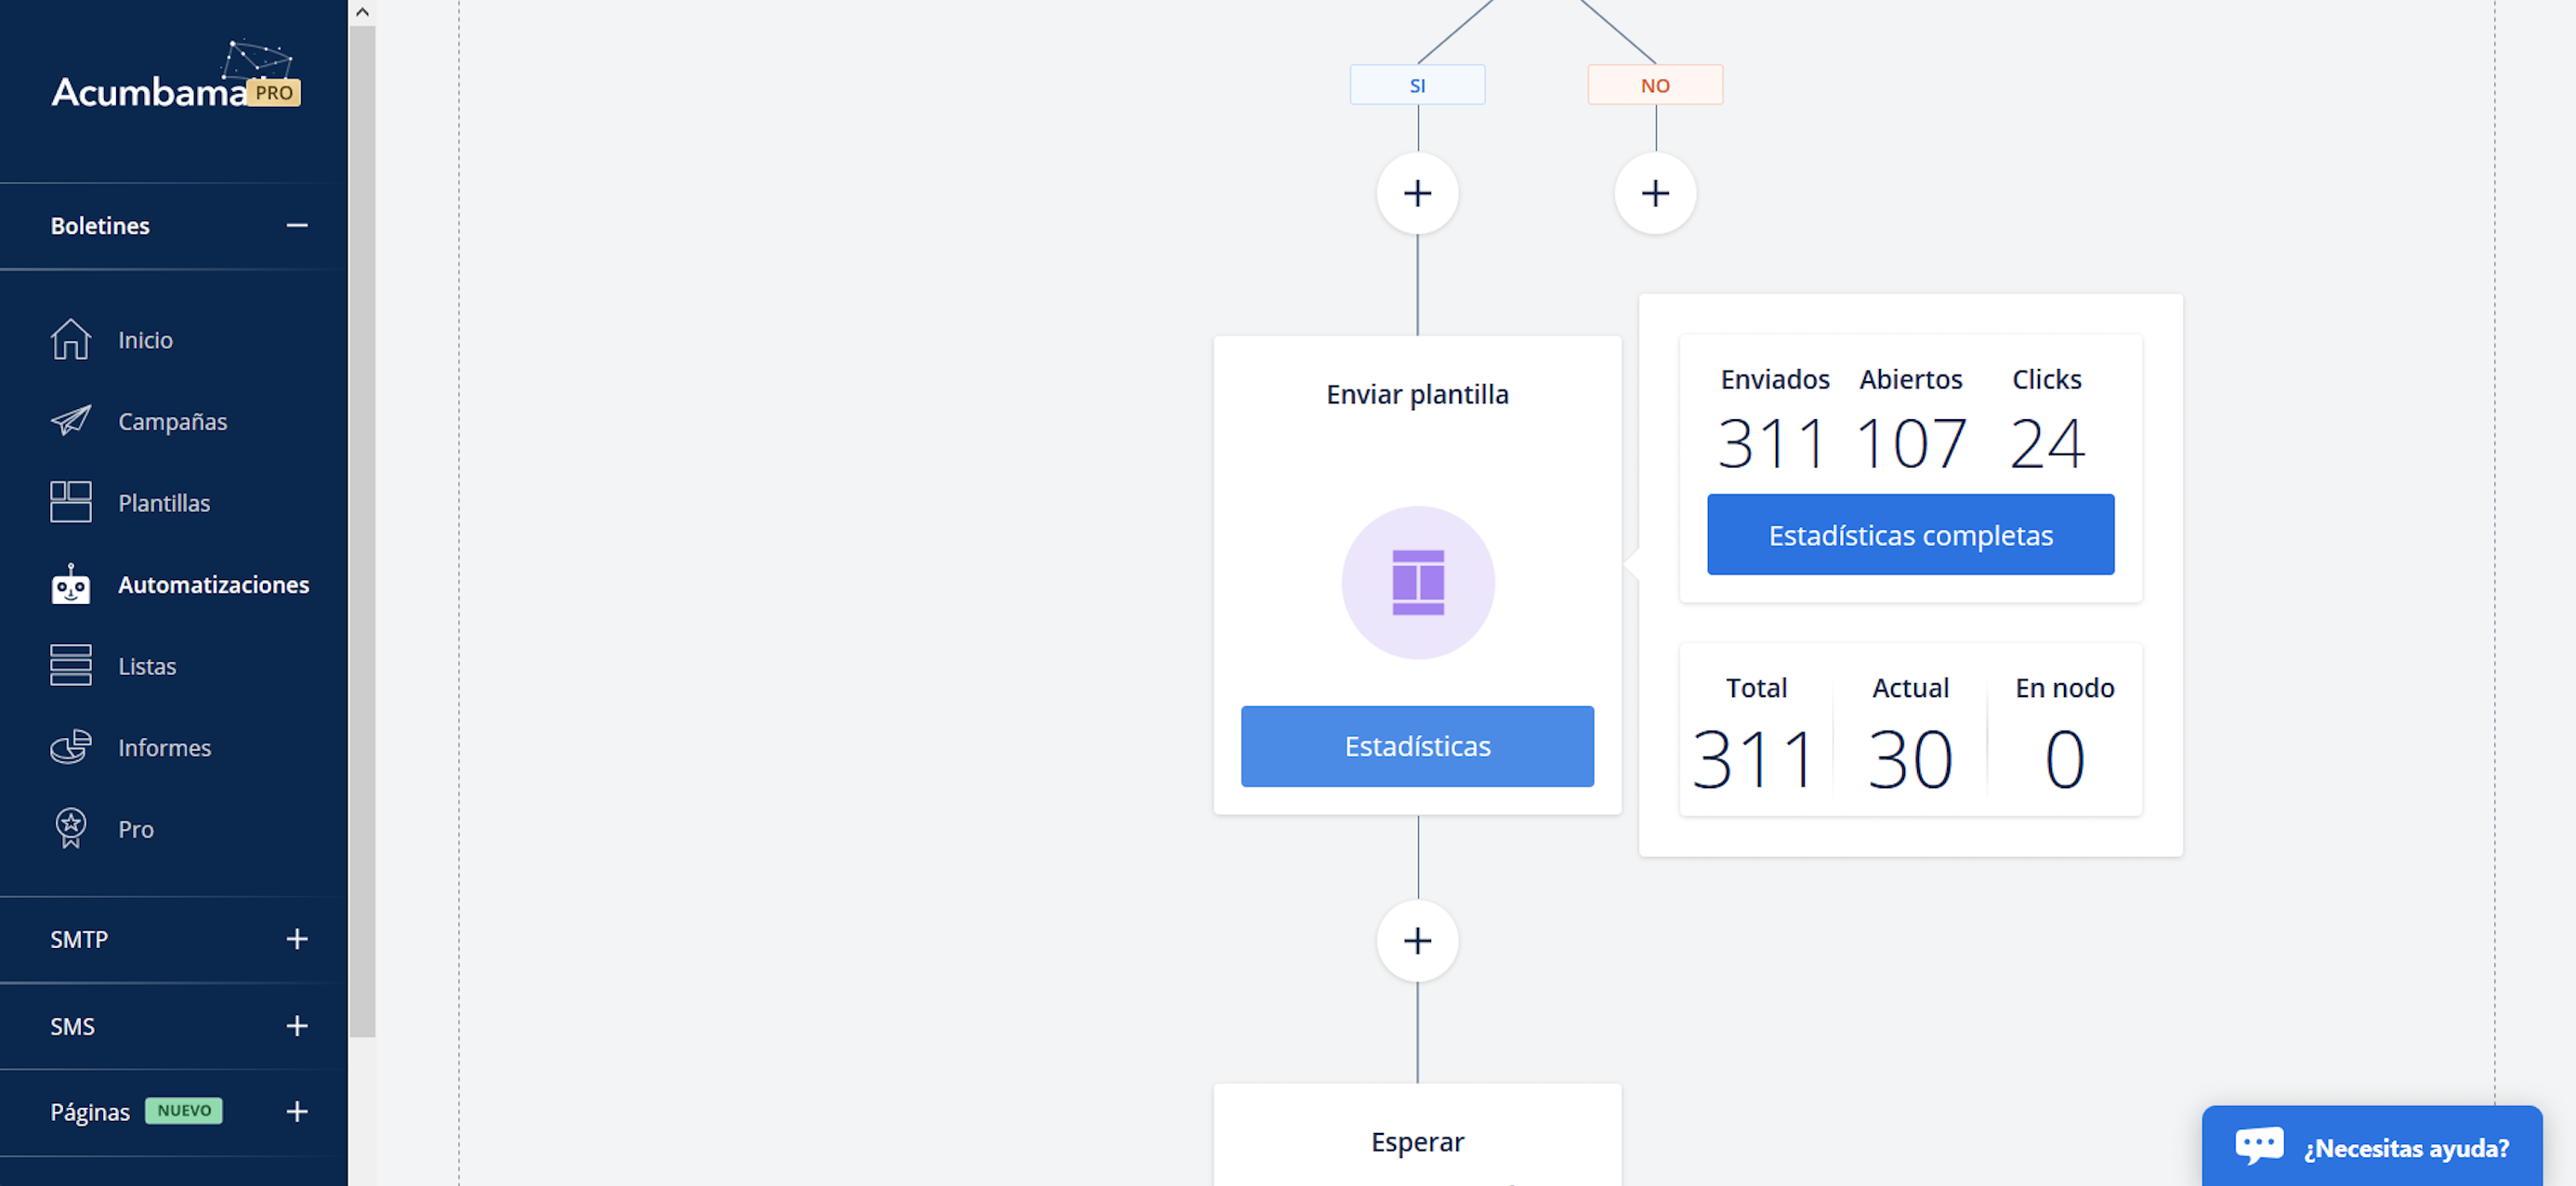Image resolution: width=2576 pixels, height=1186 pixels.
Task: Expand the SMTP section
Action: point(296,939)
